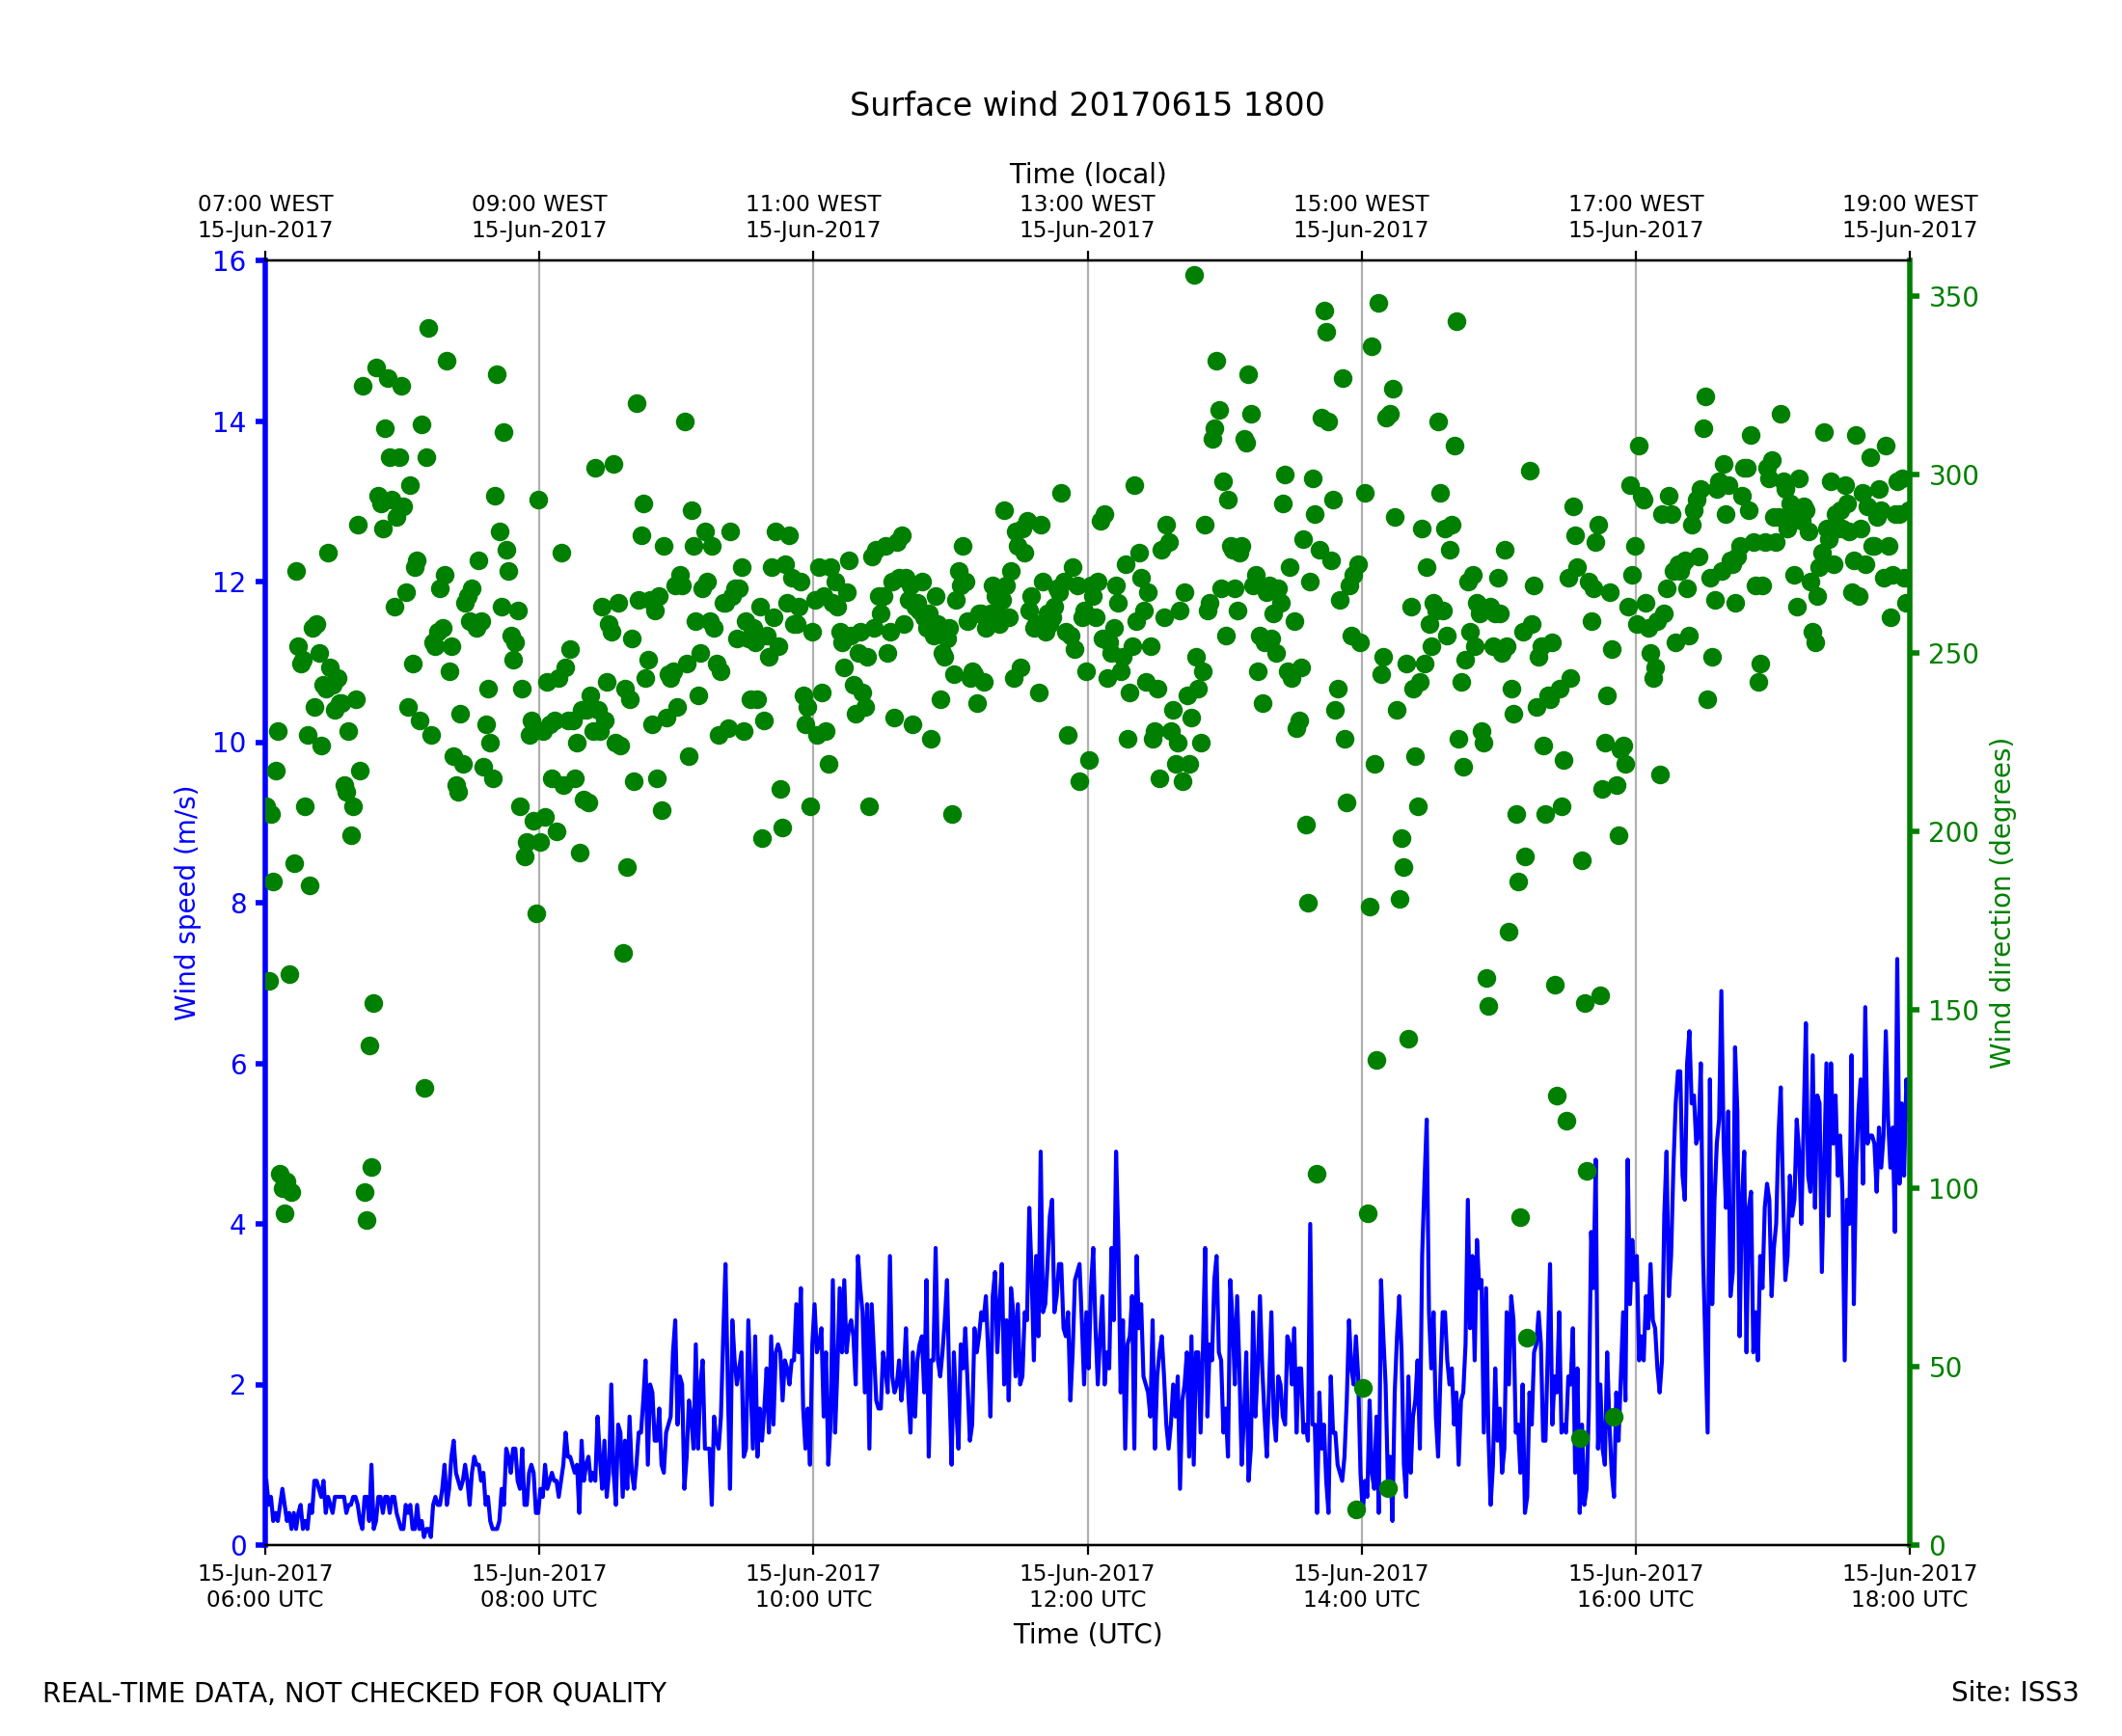
Task: Click the blue '8' wind speed tick label
Action: 238,904
